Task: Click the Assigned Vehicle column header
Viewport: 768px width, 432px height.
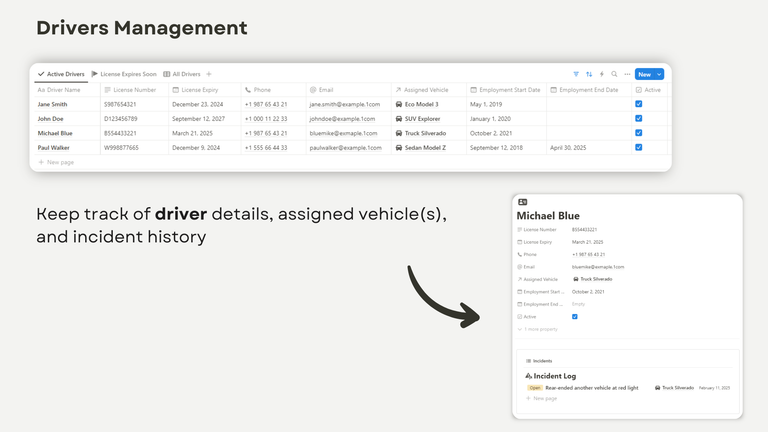Action: click(x=422, y=90)
